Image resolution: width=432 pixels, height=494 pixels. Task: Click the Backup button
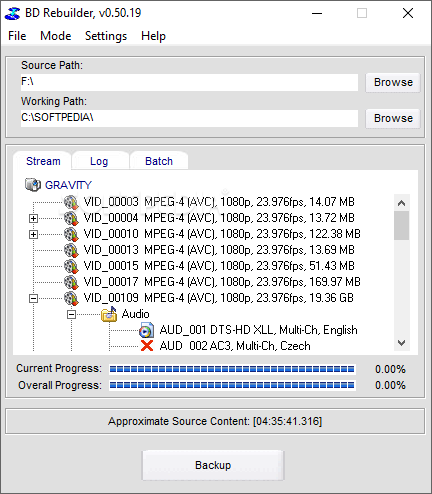[213, 465]
